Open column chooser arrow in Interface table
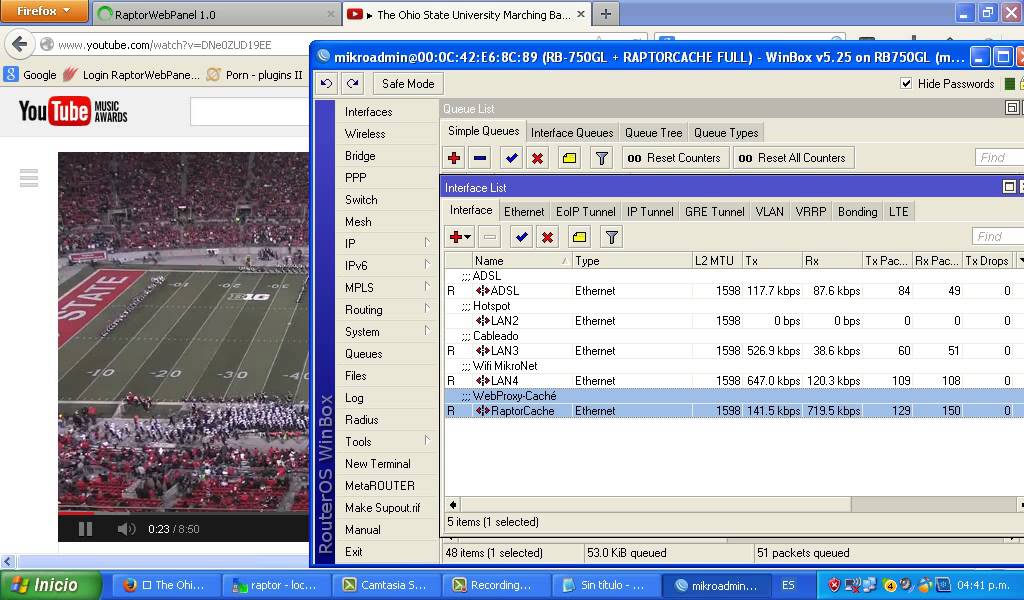Viewport: 1024px width, 600px height. (1020, 261)
